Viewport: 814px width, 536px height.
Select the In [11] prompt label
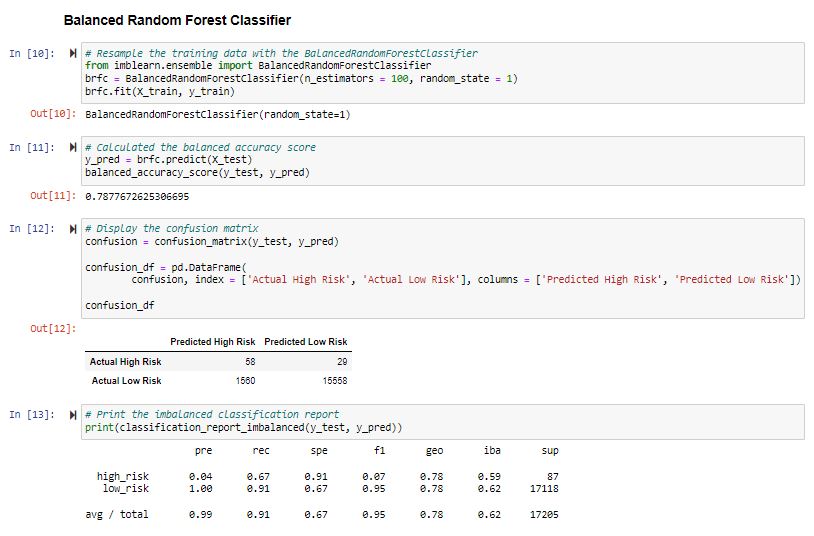(x=32, y=148)
